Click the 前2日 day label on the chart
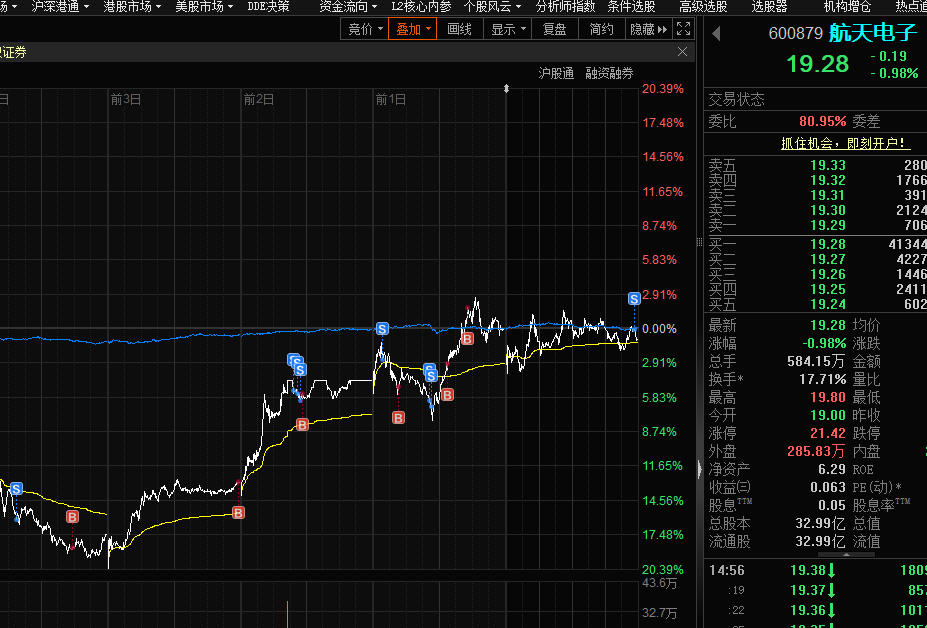The width and height of the screenshot is (927, 628). pyautogui.click(x=258, y=99)
